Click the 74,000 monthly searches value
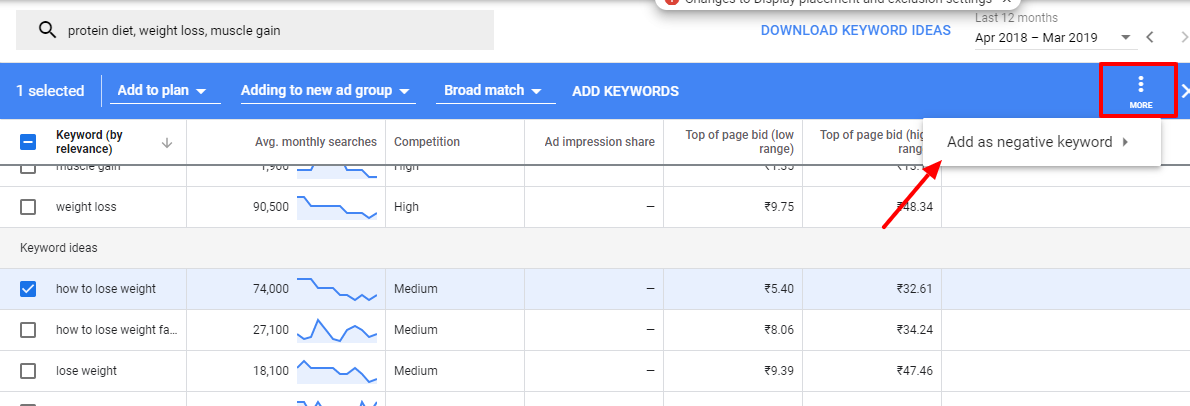The height and width of the screenshot is (406, 1190). (271, 288)
